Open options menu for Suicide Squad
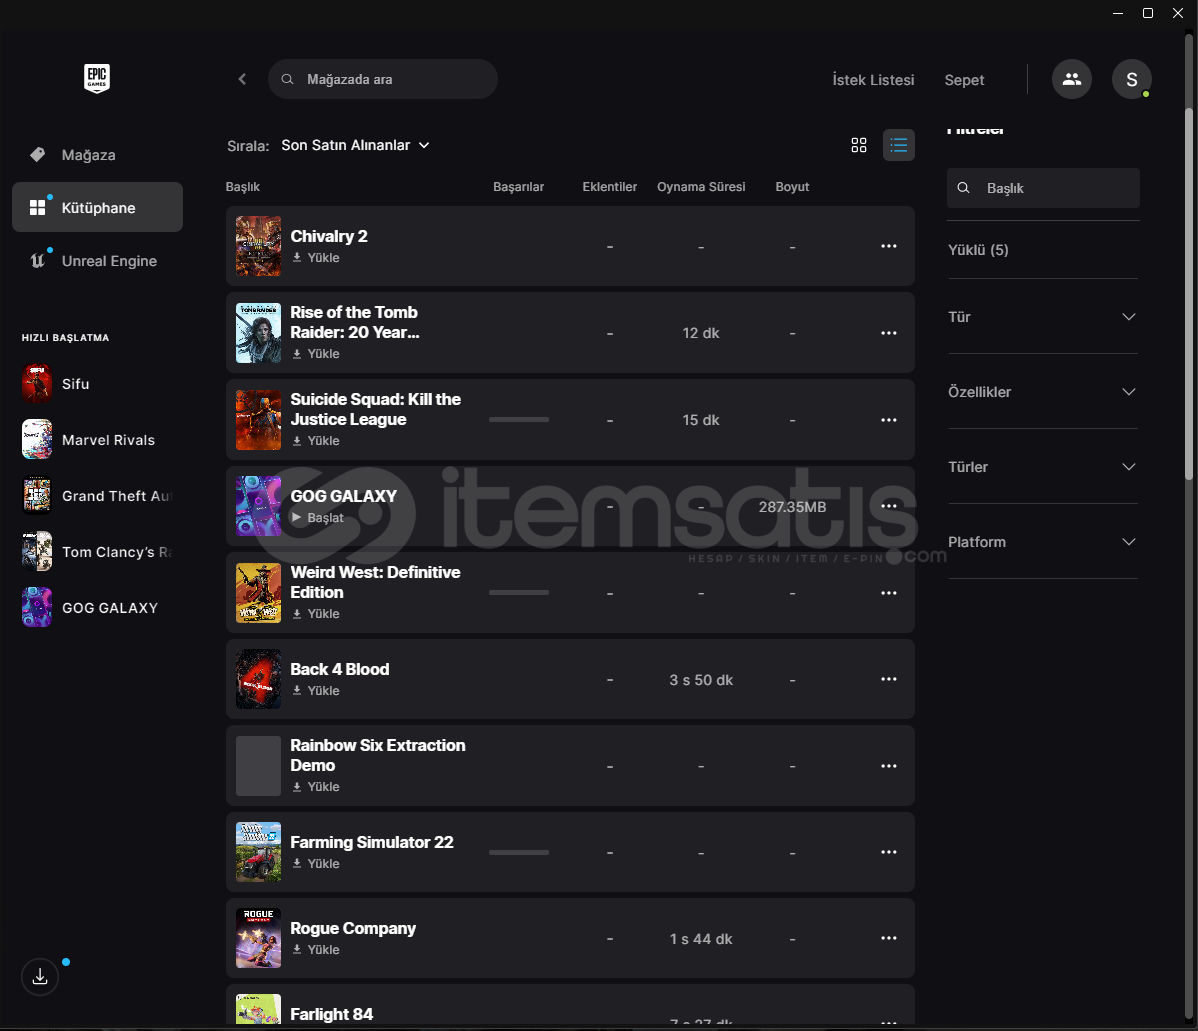This screenshot has height=1031, width=1198. tap(889, 420)
